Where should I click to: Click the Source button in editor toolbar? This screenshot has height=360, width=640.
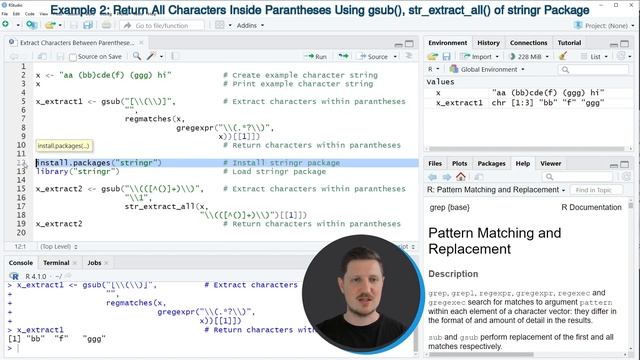374,56
